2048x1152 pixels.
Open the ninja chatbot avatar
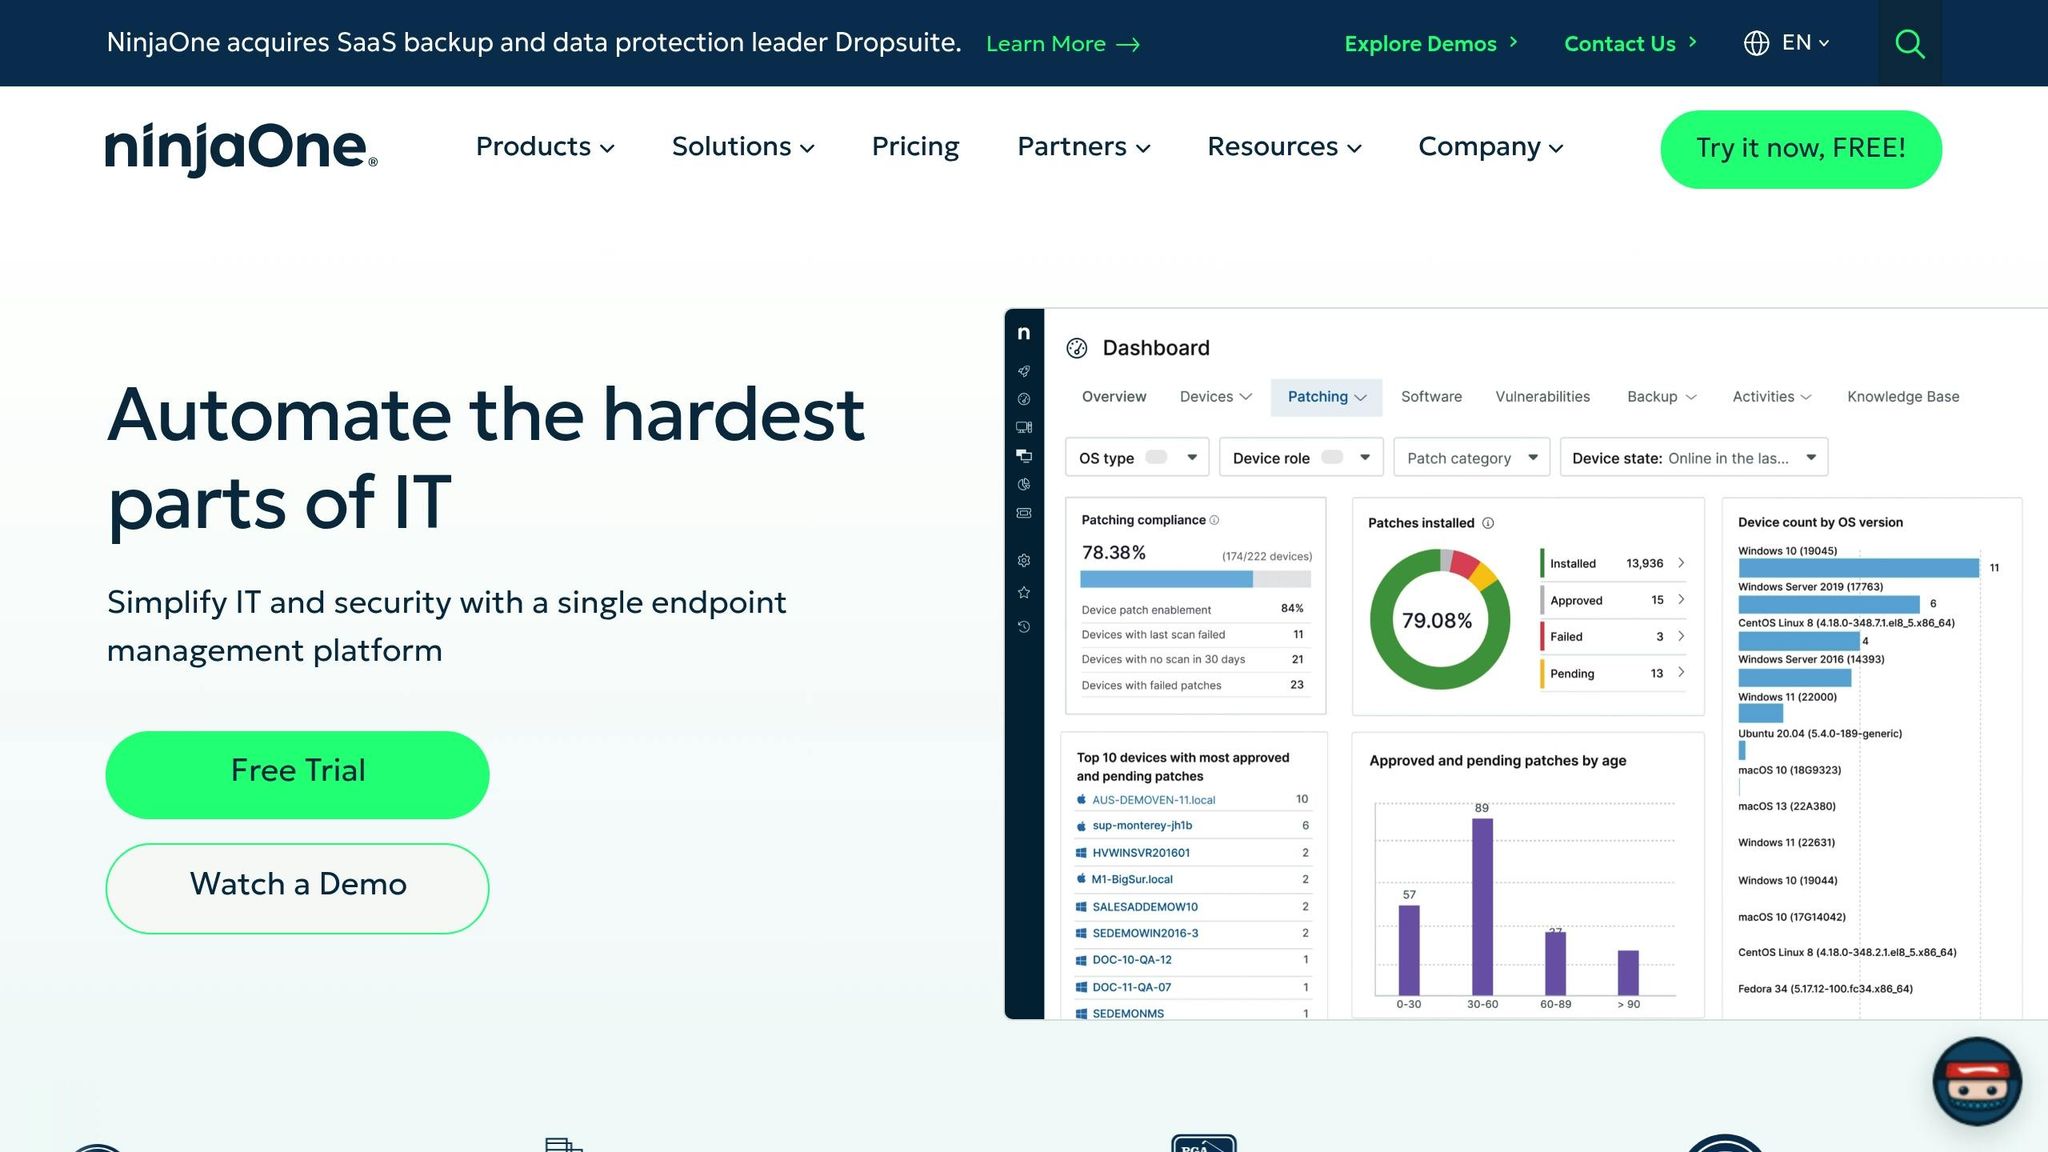[x=1977, y=1081]
